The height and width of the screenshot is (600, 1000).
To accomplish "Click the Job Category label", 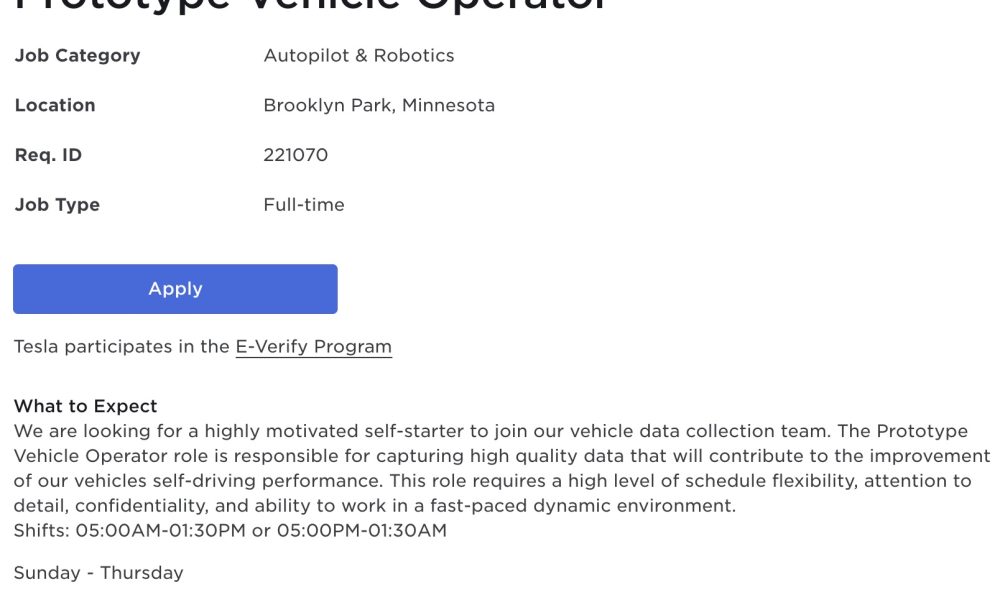I will 77,56.
